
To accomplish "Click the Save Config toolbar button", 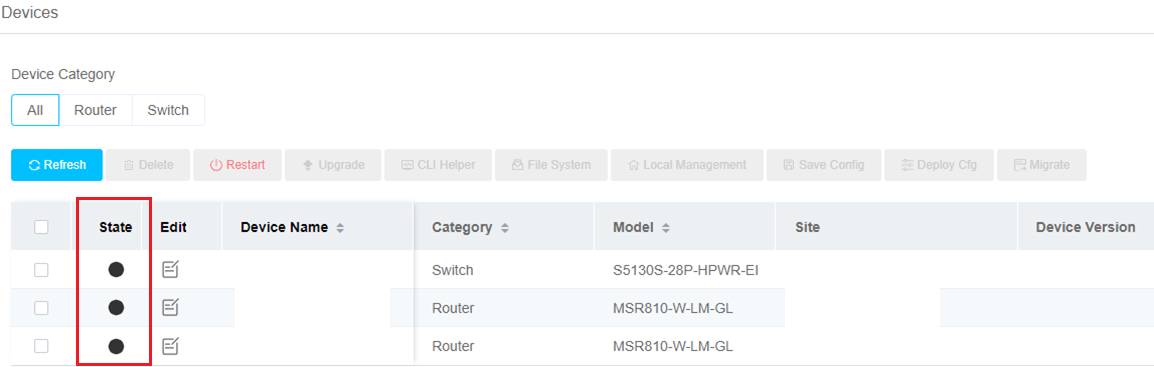I will (823, 165).
